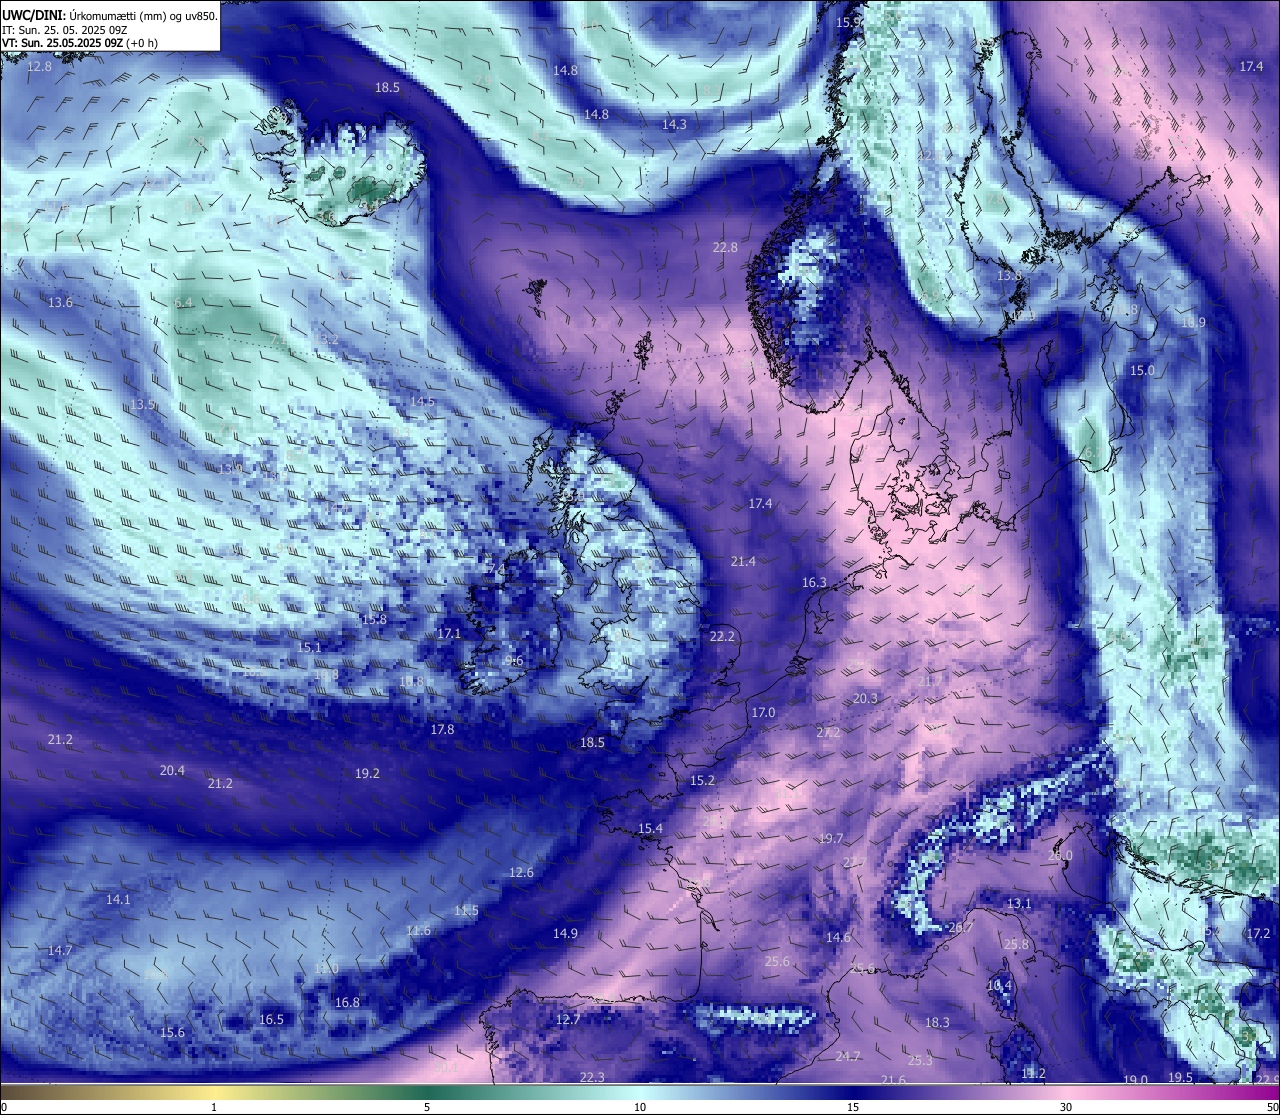Click the 'VT: Sun. 25.05.2025 09Z (+0 h)' line
This screenshot has height=1115, width=1280.
[x=79, y=43]
